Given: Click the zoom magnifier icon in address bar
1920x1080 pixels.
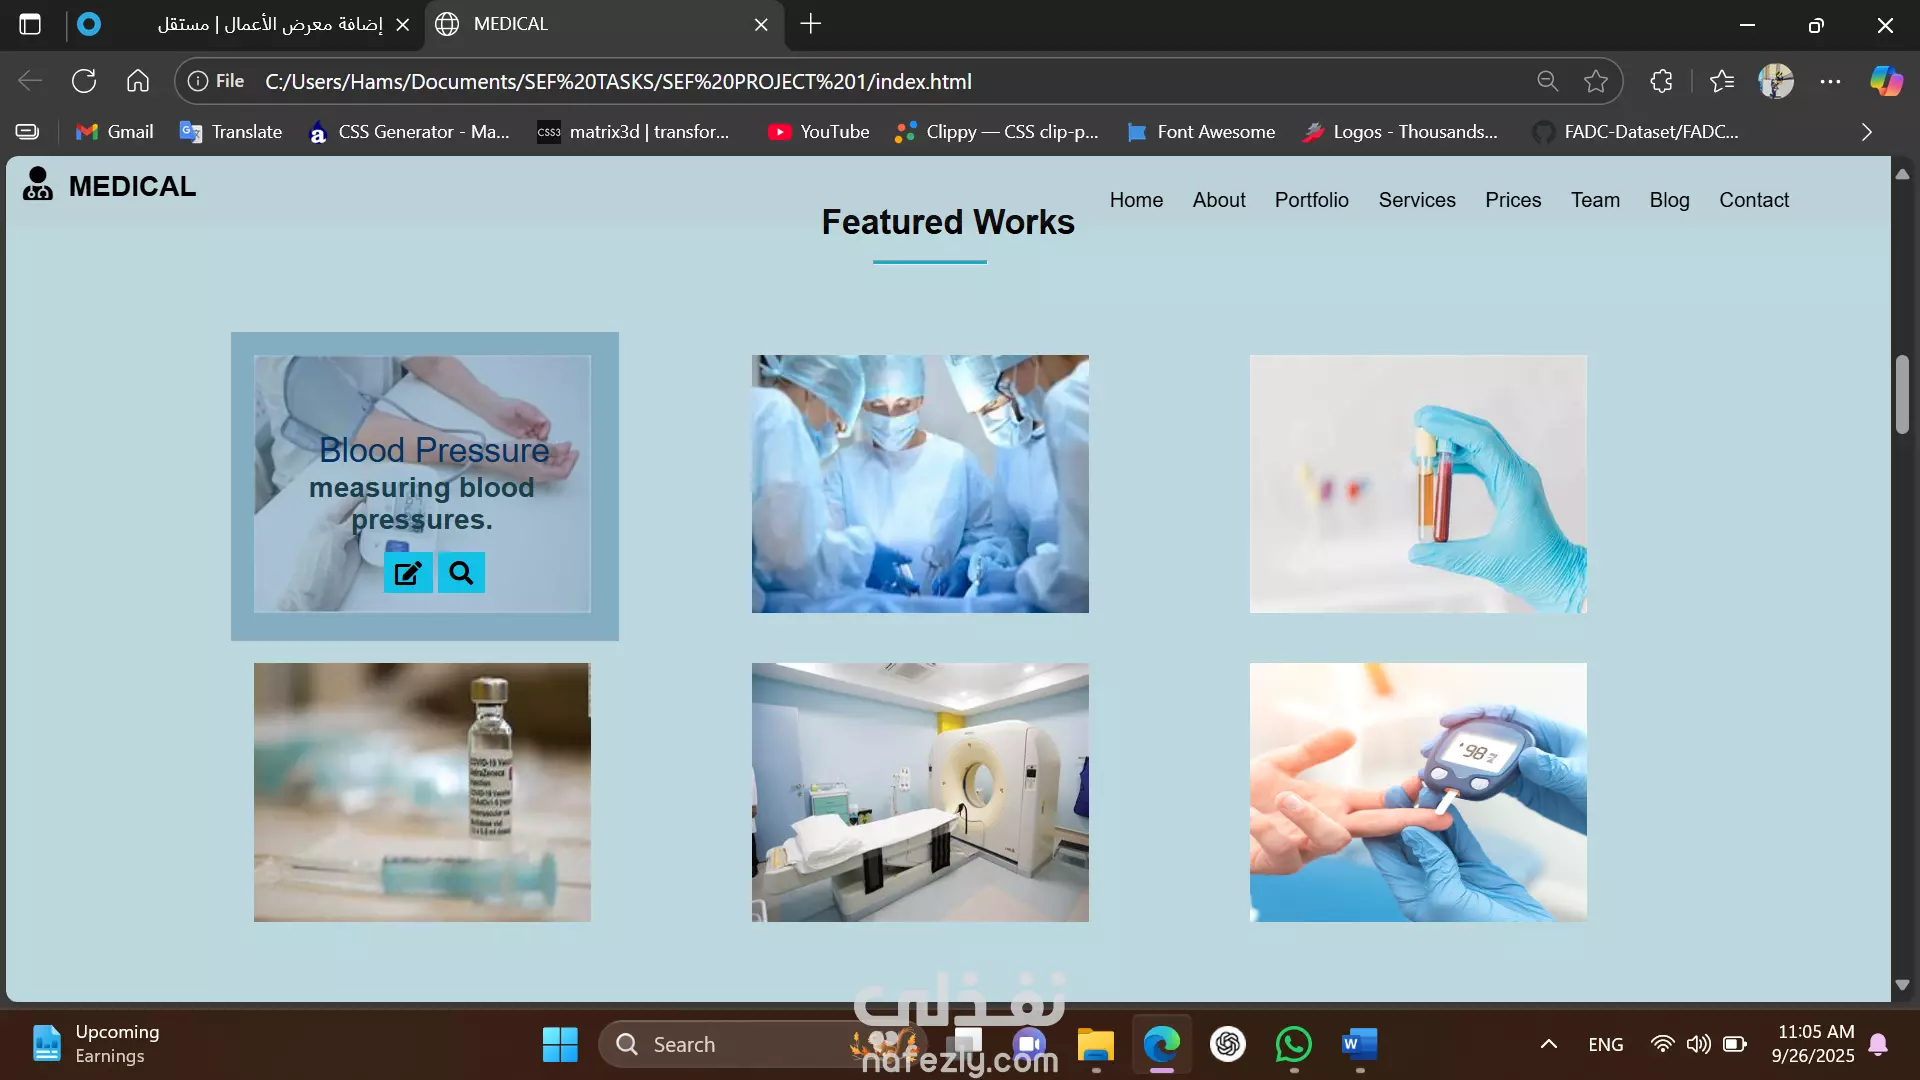Looking at the screenshot, I should tap(1547, 81).
